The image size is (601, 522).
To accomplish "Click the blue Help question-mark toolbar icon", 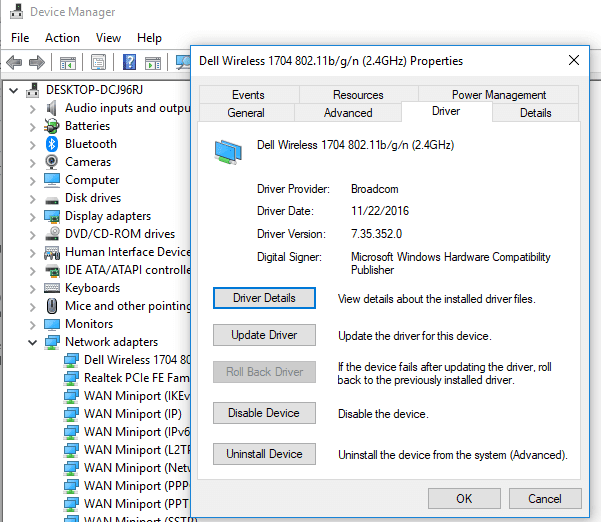I will pyautogui.click(x=129, y=62).
